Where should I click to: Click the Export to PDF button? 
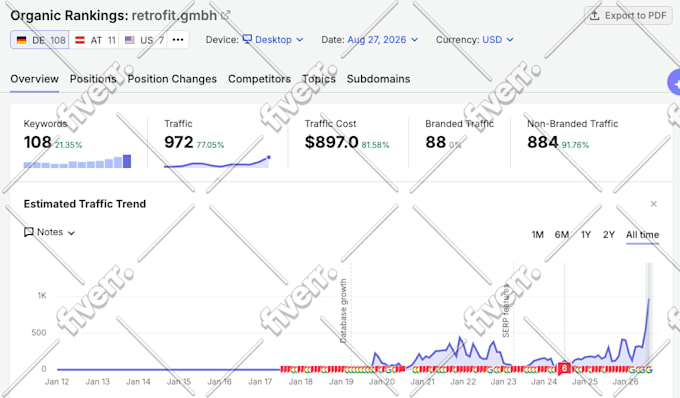pos(628,16)
